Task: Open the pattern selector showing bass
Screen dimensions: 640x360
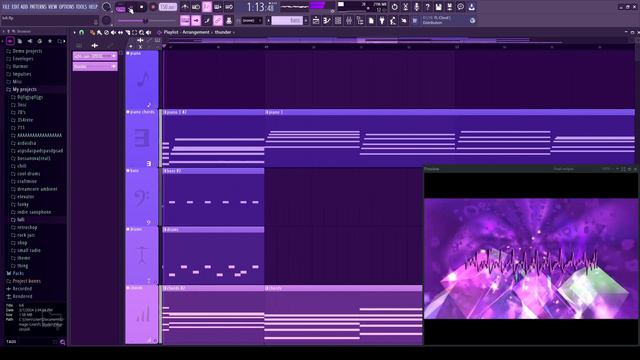Action: point(287,20)
